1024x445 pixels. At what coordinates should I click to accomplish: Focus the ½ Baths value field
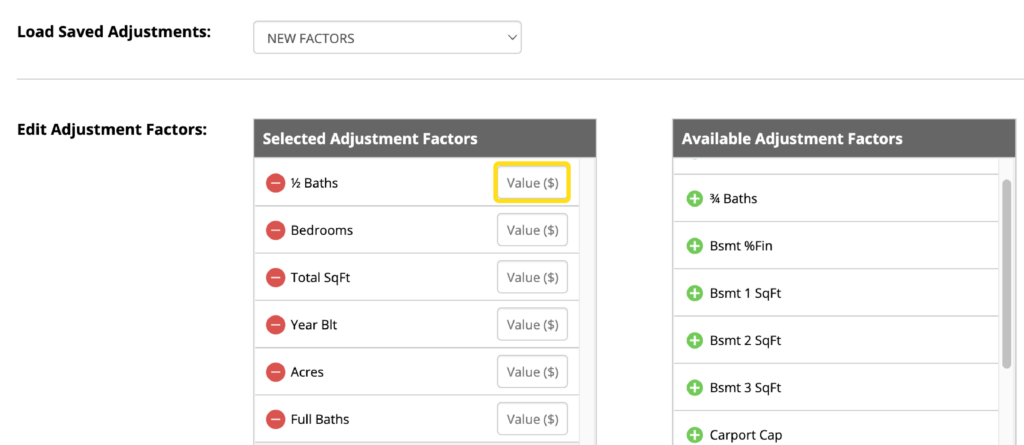[x=532, y=183]
